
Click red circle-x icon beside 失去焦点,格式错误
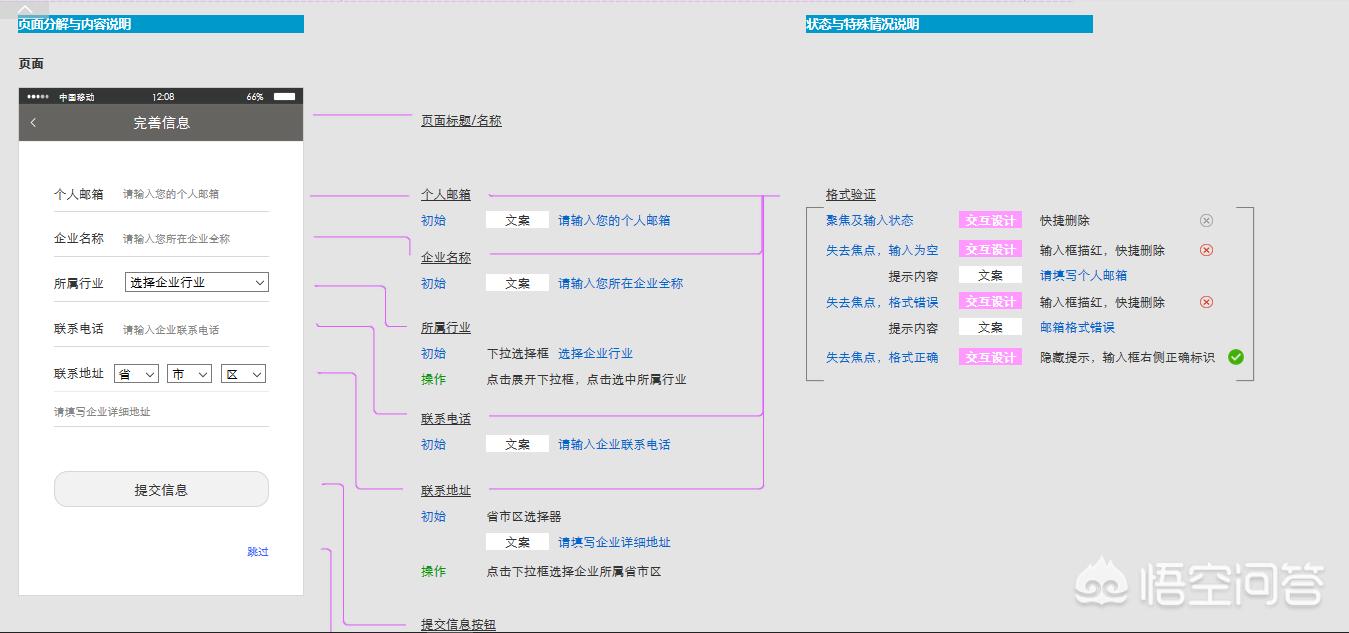[x=1206, y=302]
